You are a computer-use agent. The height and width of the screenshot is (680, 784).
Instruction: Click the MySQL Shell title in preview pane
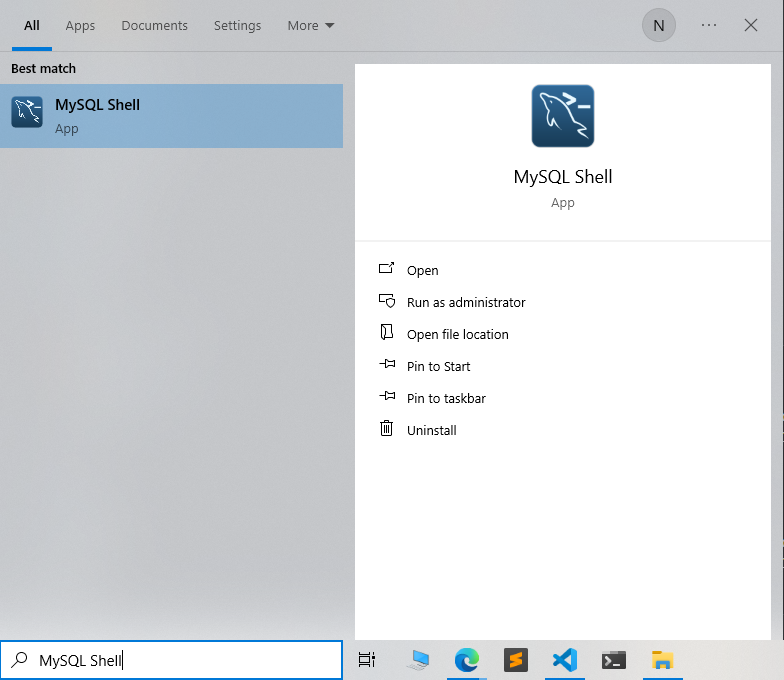(562, 176)
